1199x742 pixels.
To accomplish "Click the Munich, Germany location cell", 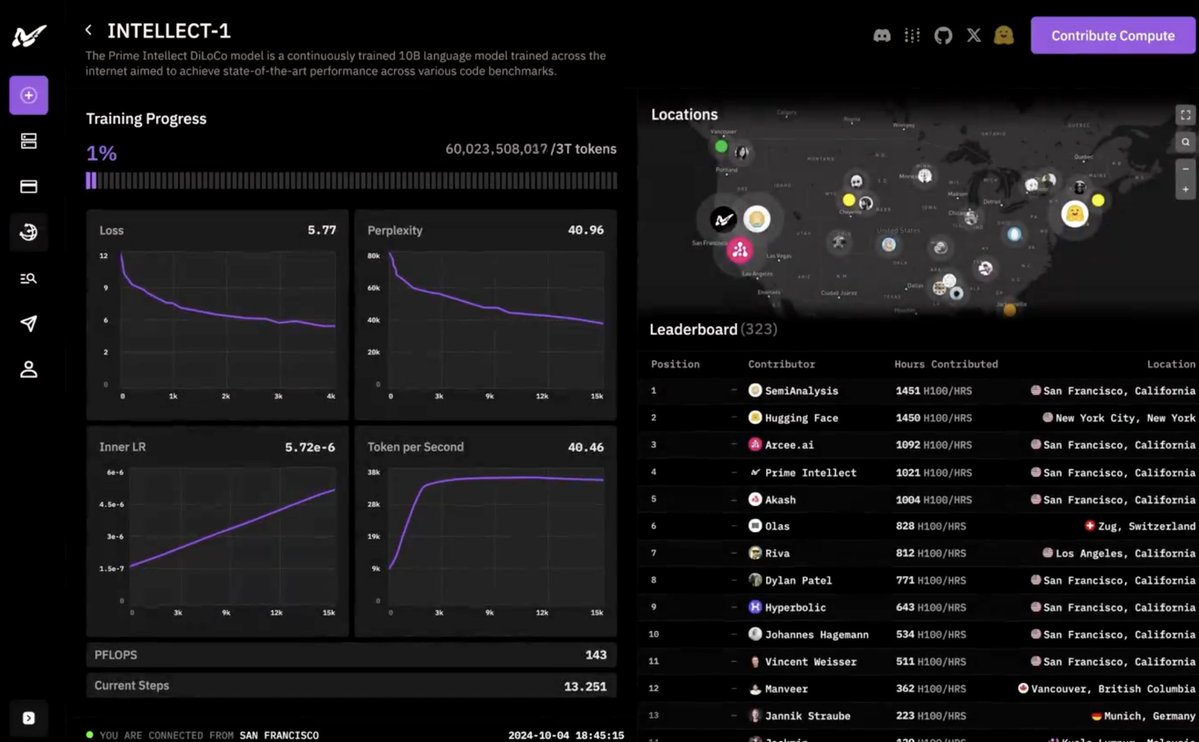I will click(x=1143, y=716).
